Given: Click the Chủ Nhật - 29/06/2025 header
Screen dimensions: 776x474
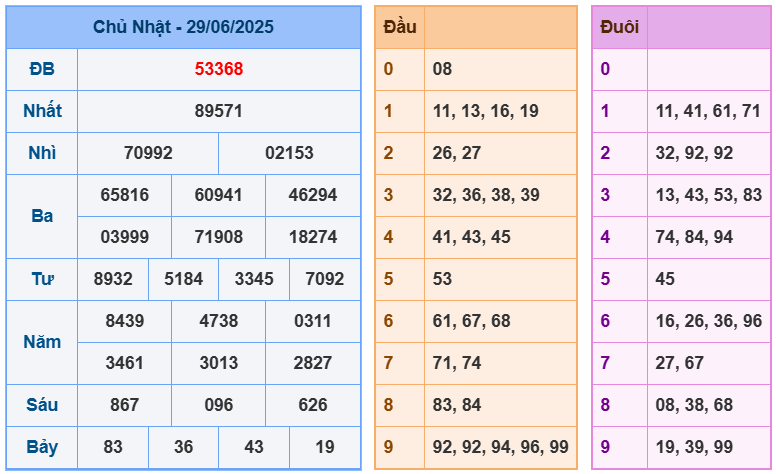Looking at the screenshot, I should click(x=183, y=27).
